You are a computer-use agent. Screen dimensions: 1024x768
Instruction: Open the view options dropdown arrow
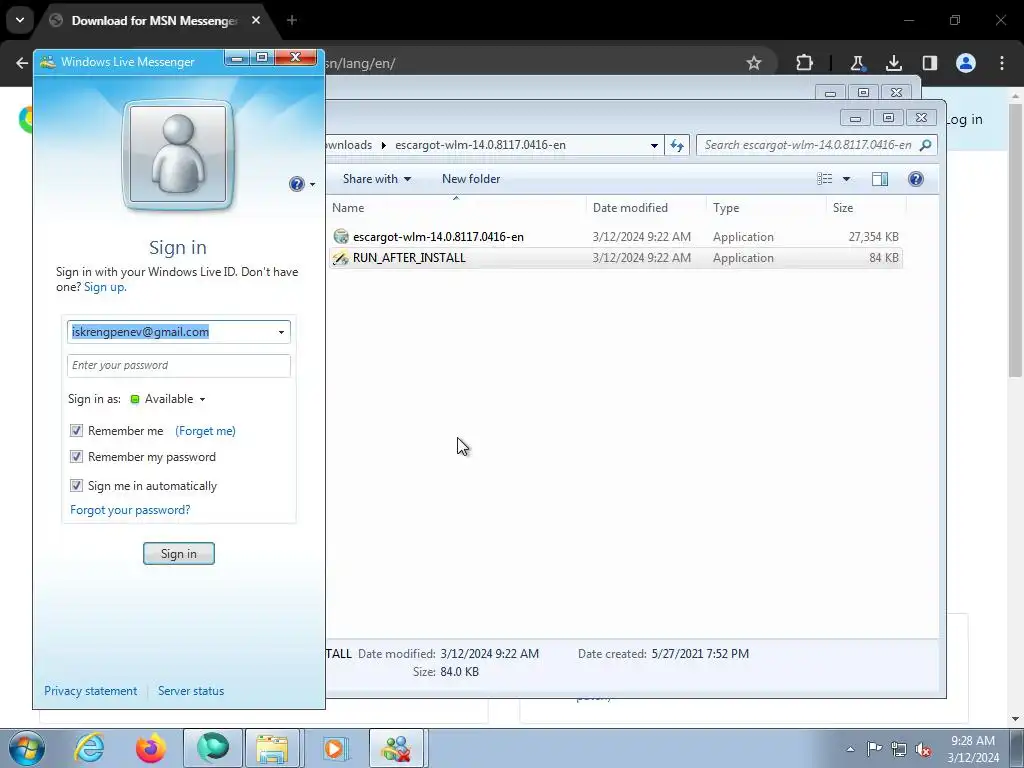(846, 179)
